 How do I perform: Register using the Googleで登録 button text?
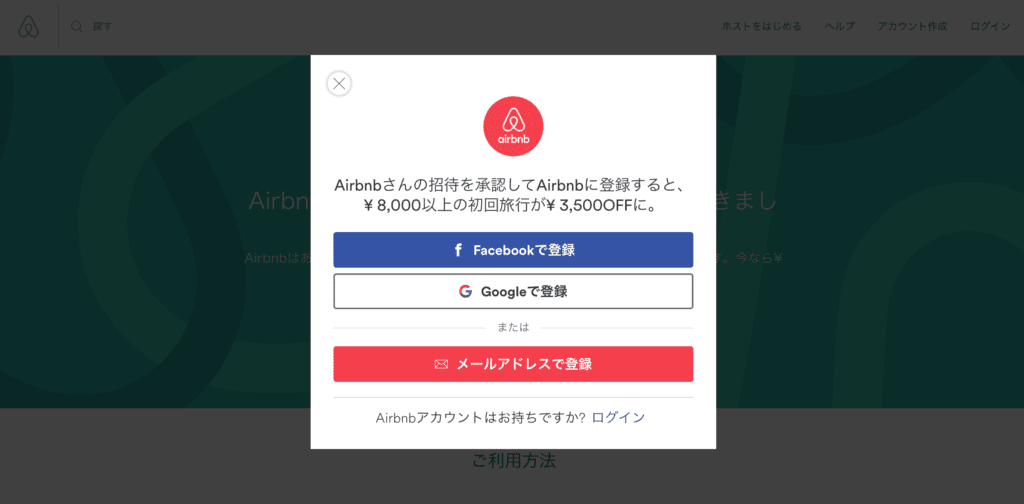pyautogui.click(x=524, y=291)
